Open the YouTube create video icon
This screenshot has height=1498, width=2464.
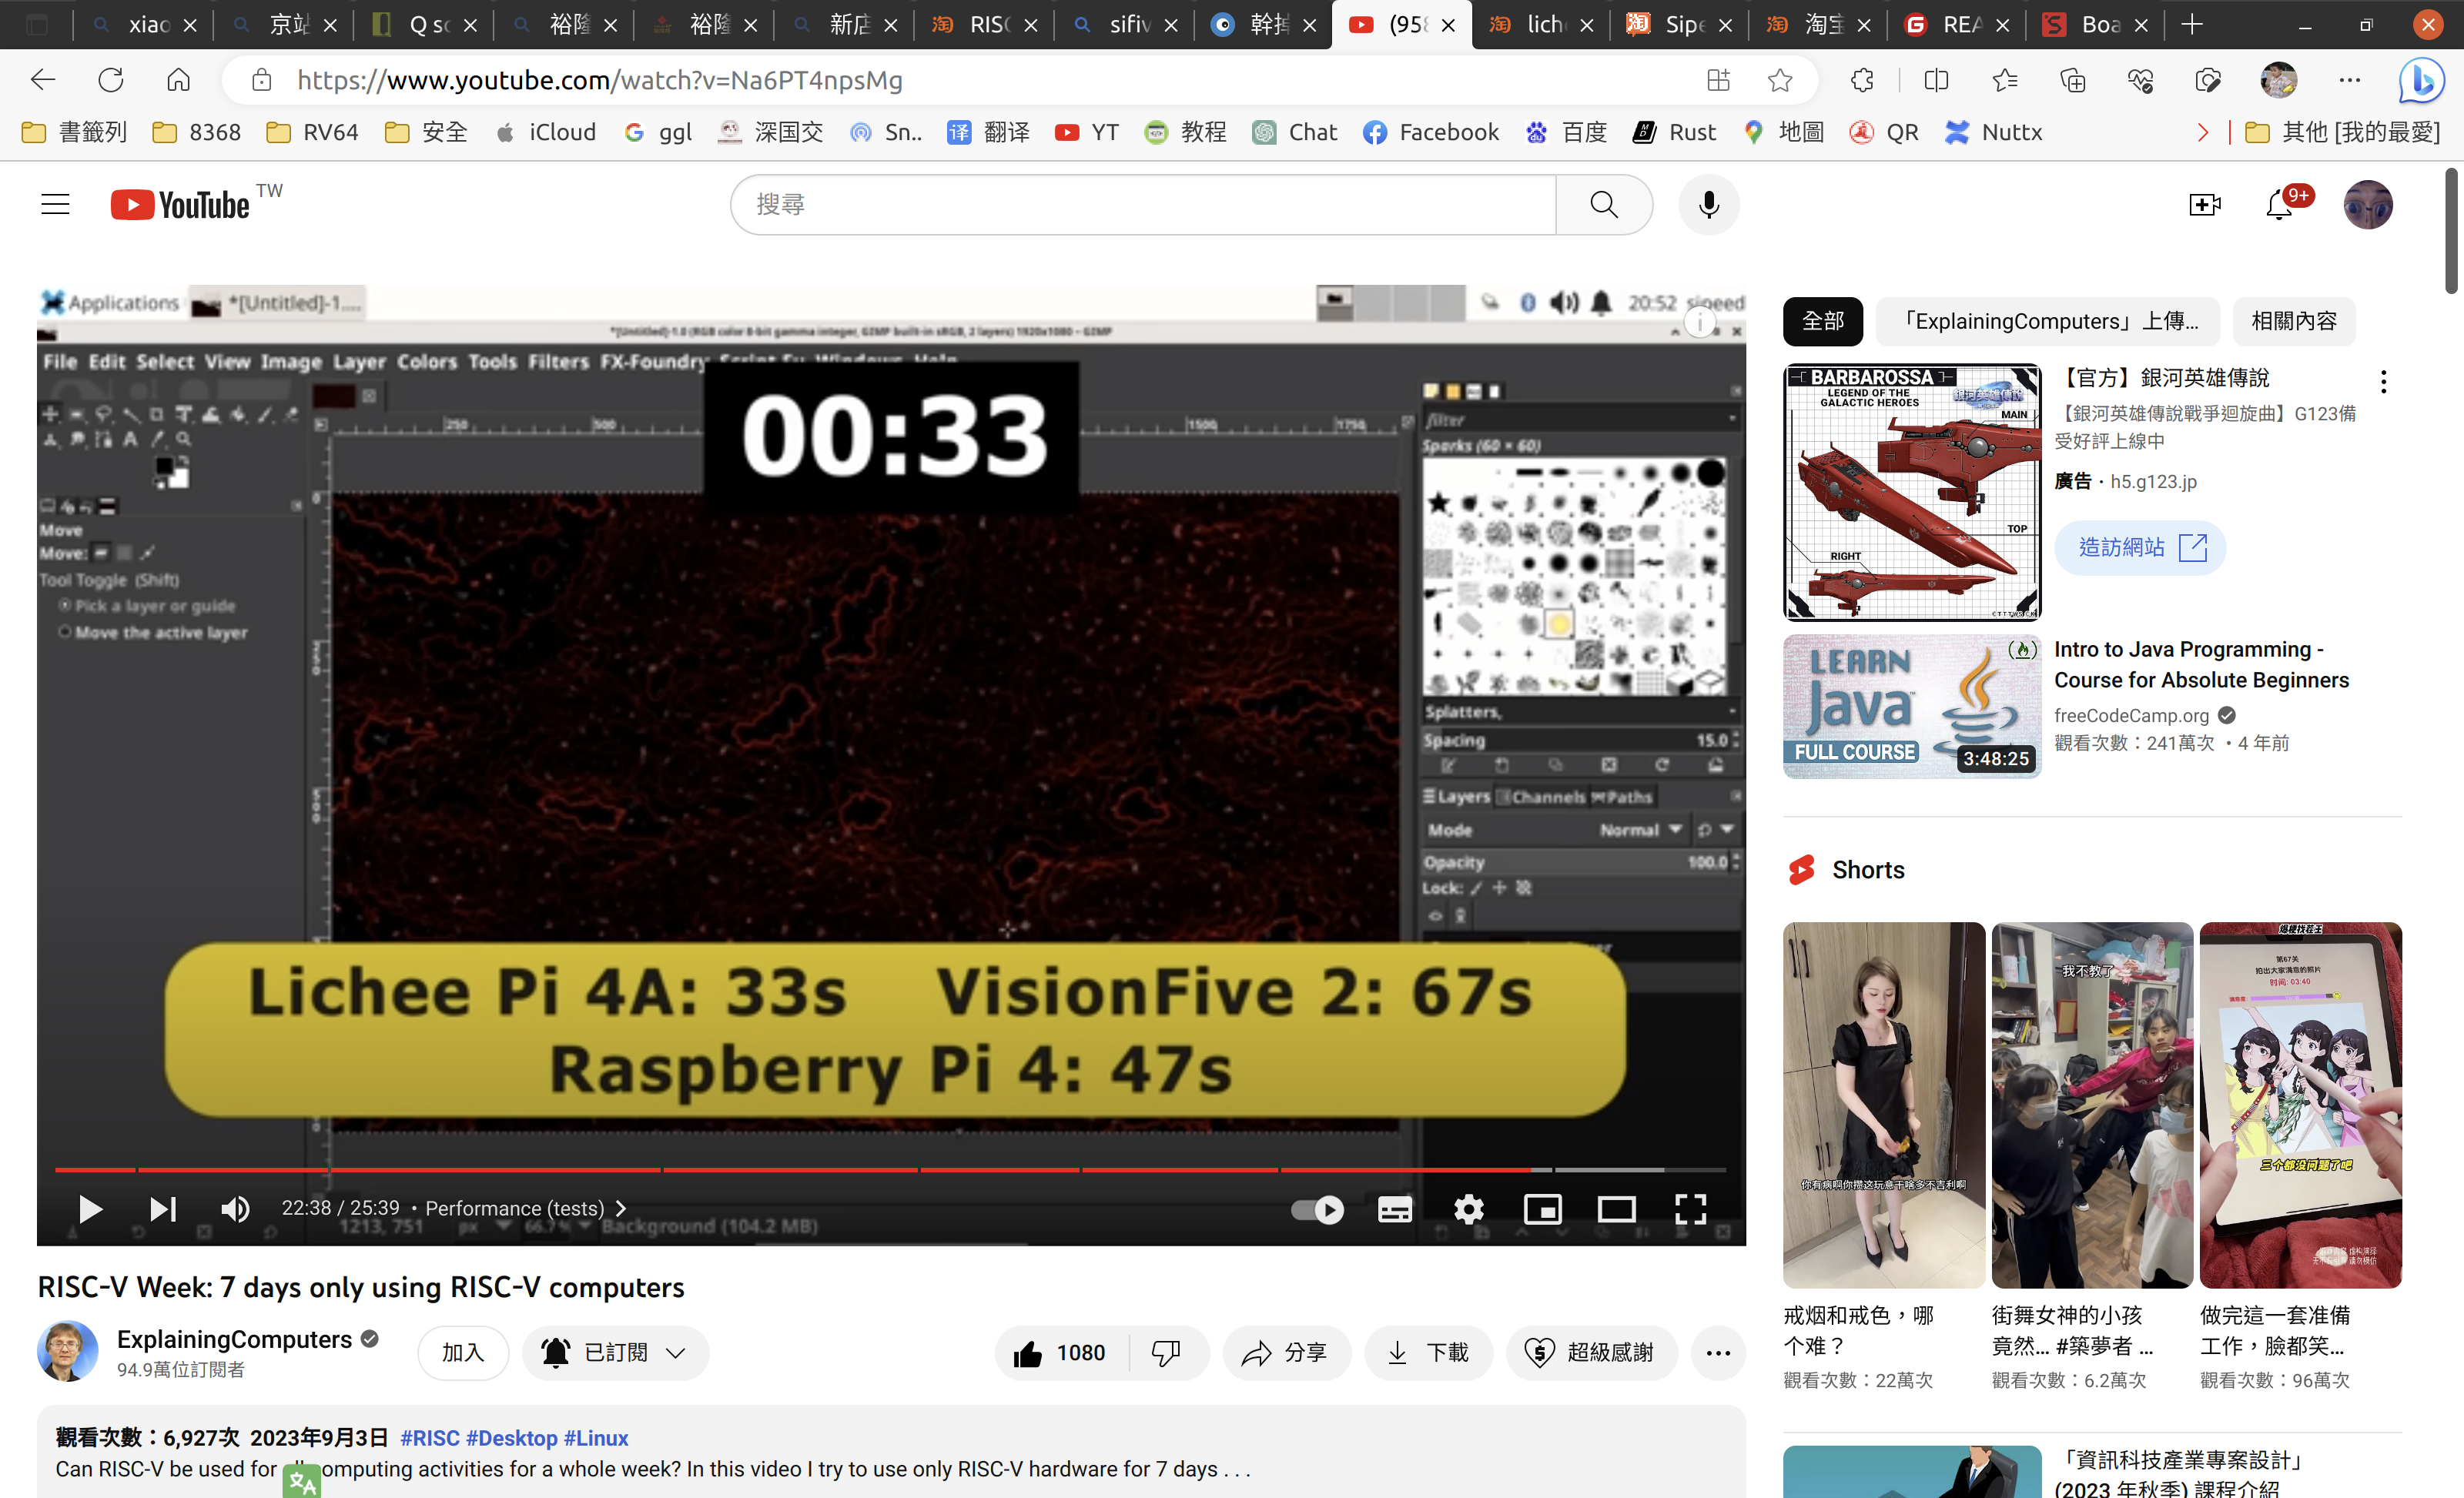pos(2204,205)
